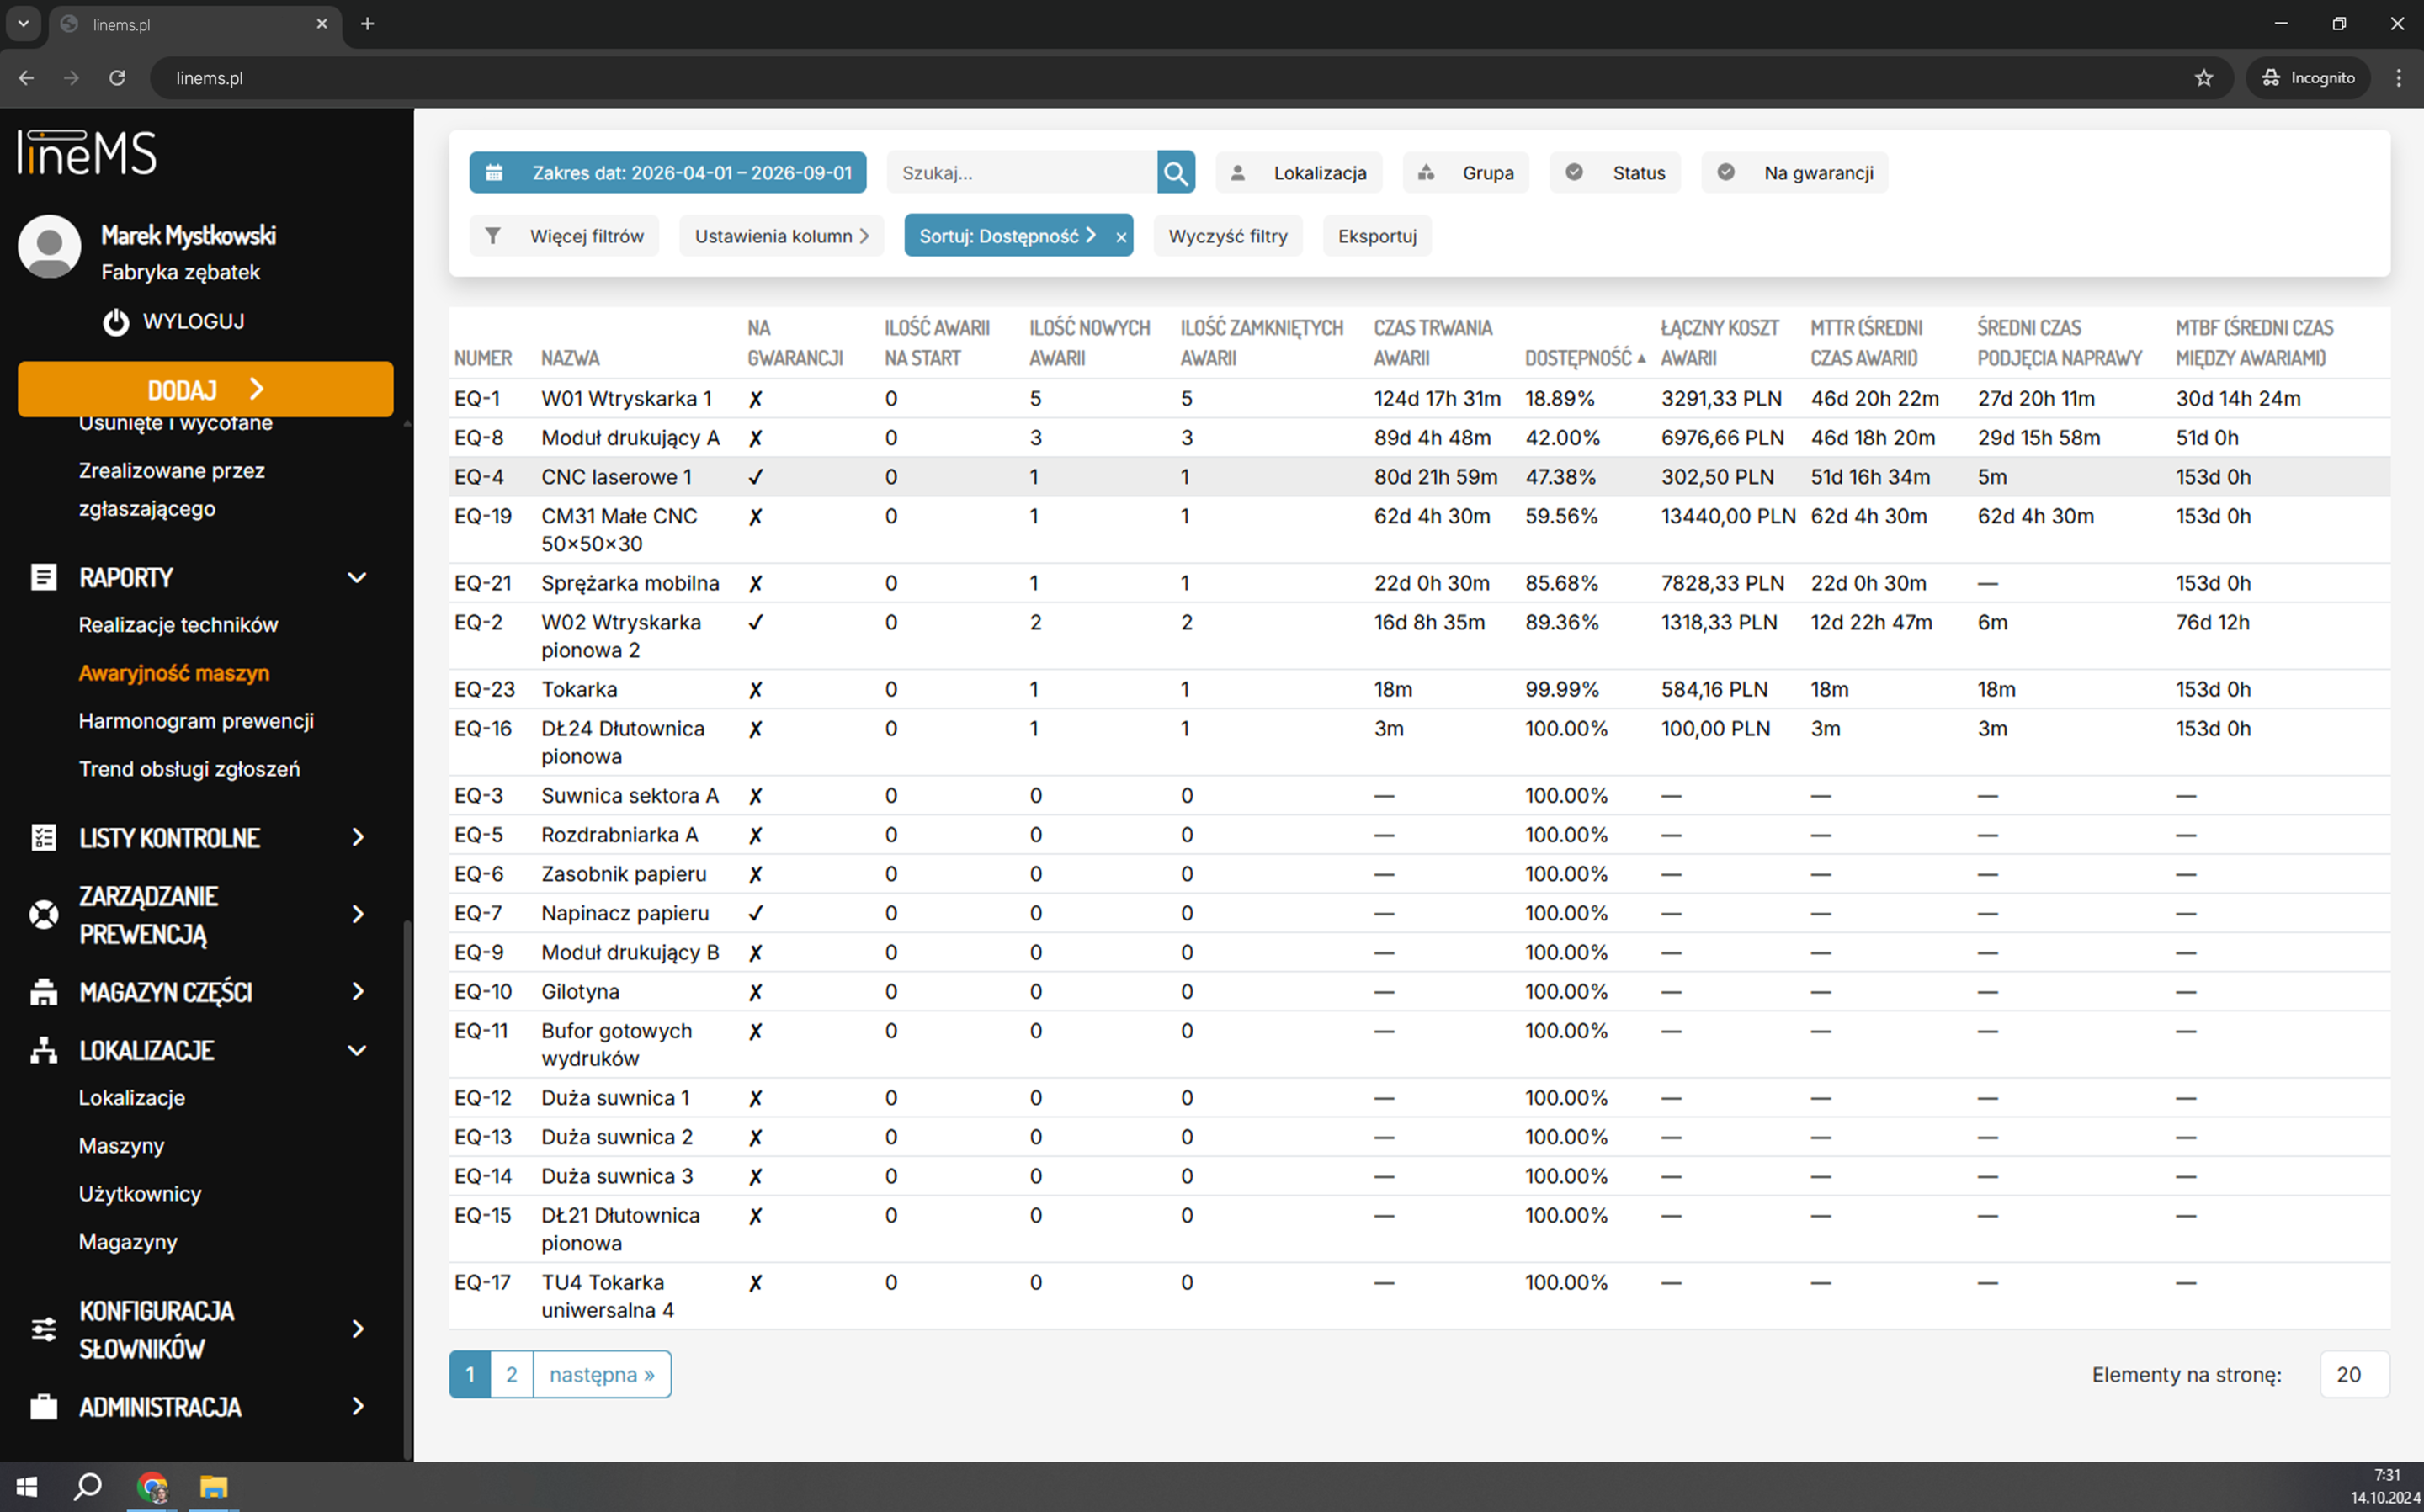
Task: Go to page 2 of results
Action: point(511,1375)
